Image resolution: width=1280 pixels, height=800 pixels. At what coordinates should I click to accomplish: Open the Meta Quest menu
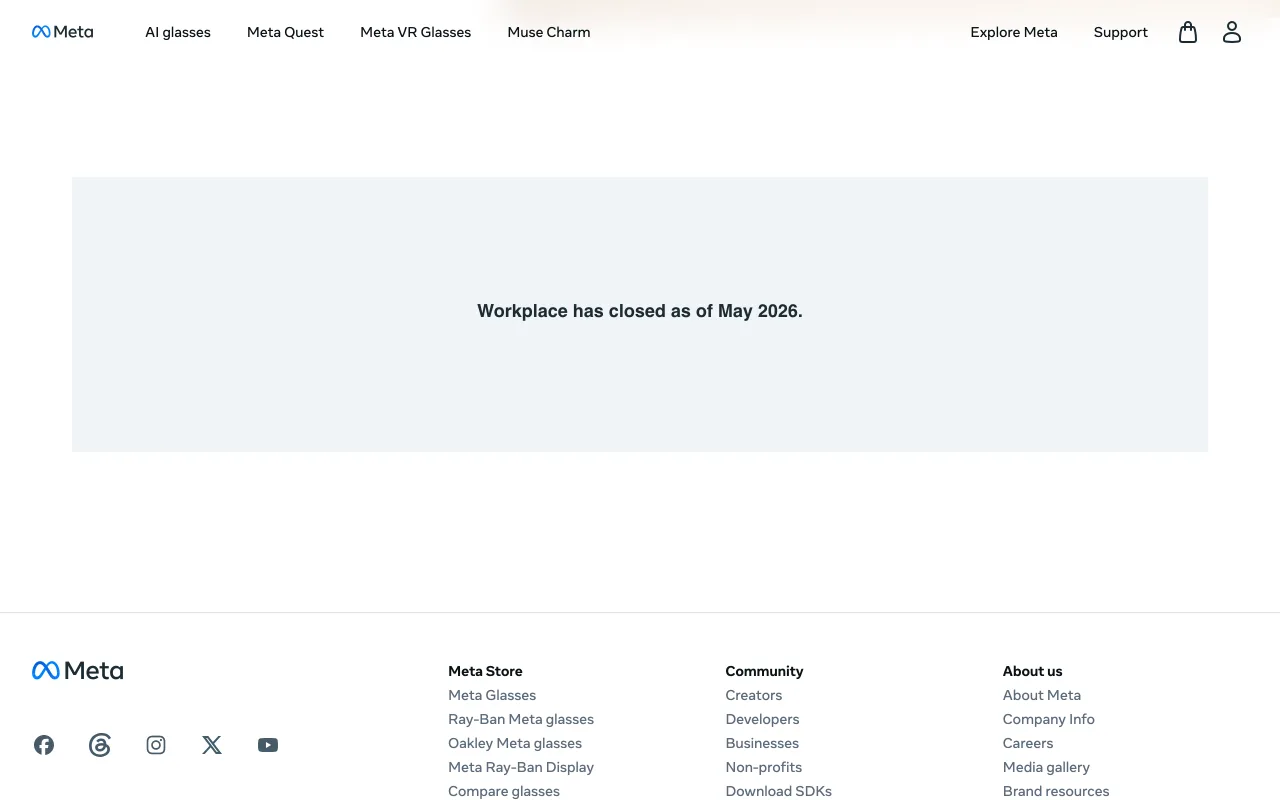(x=285, y=32)
